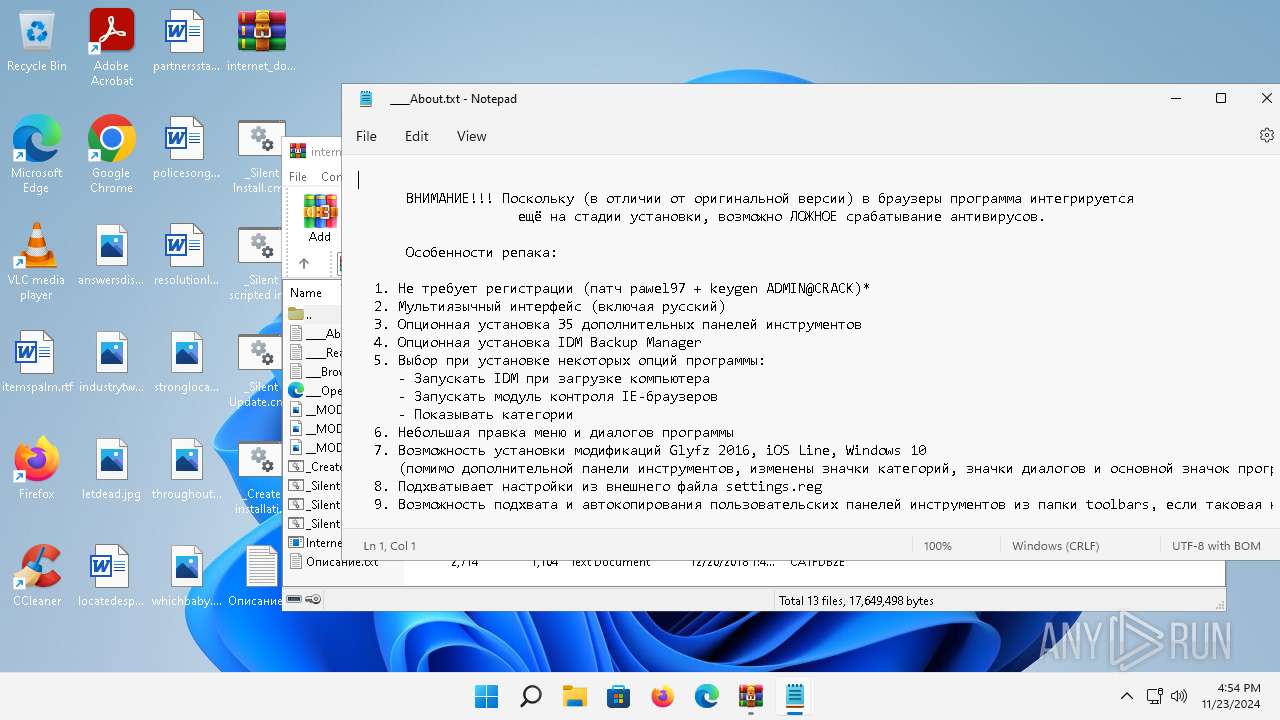
Task: Select the Описание text file on desktop
Action: (x=258, y=576)
